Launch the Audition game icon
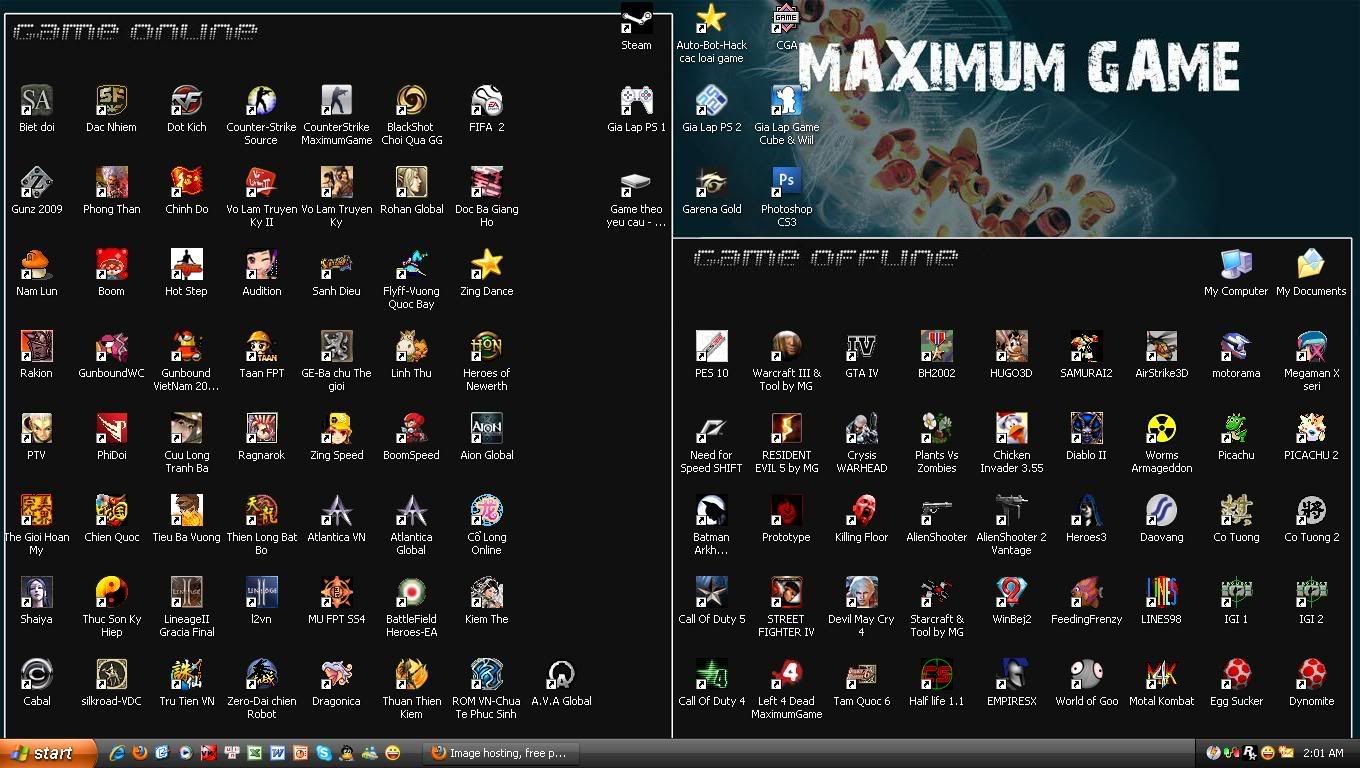1360x768 pixels. tap(261, 265)
